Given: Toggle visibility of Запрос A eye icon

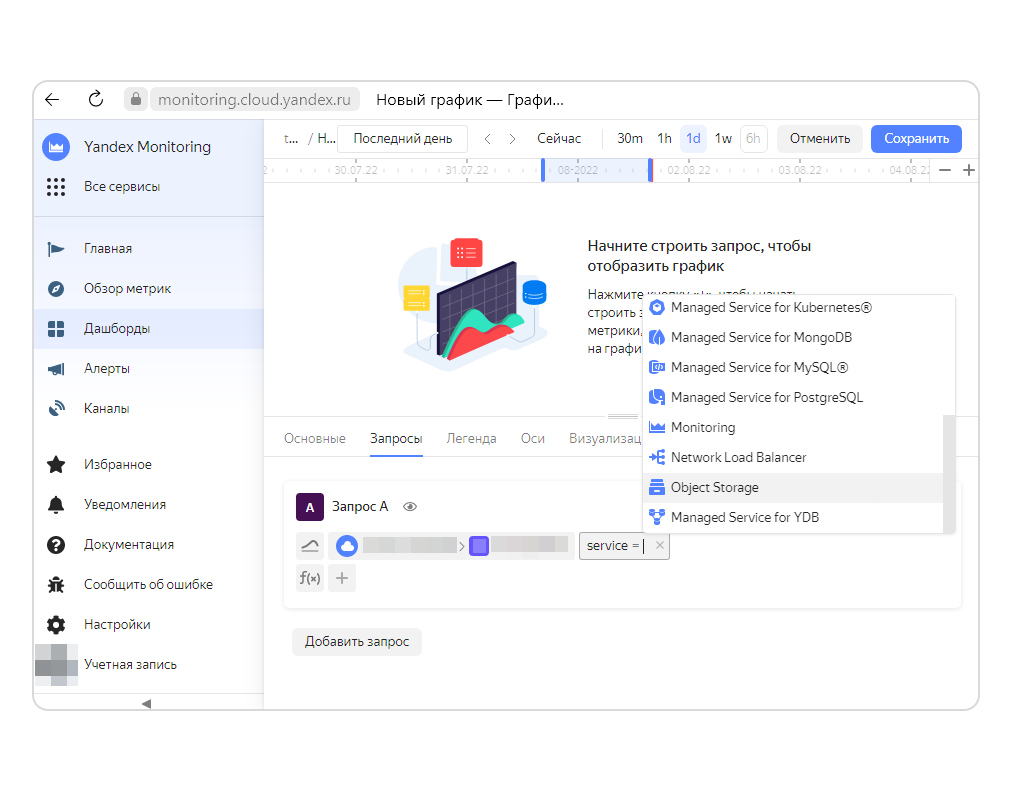Looking at the screenshot, I should pyautogui.click(x=410, y=507).
